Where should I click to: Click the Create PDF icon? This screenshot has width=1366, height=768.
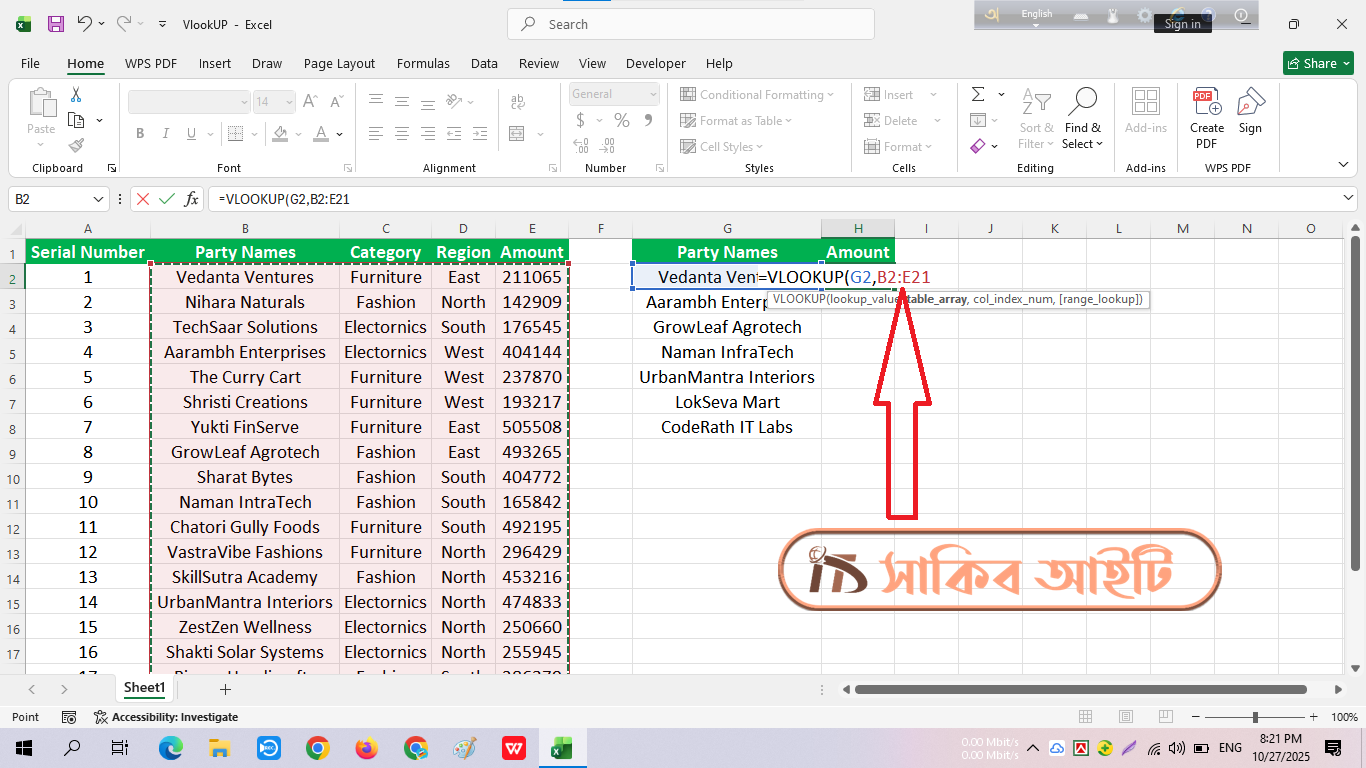[1206, 104]
